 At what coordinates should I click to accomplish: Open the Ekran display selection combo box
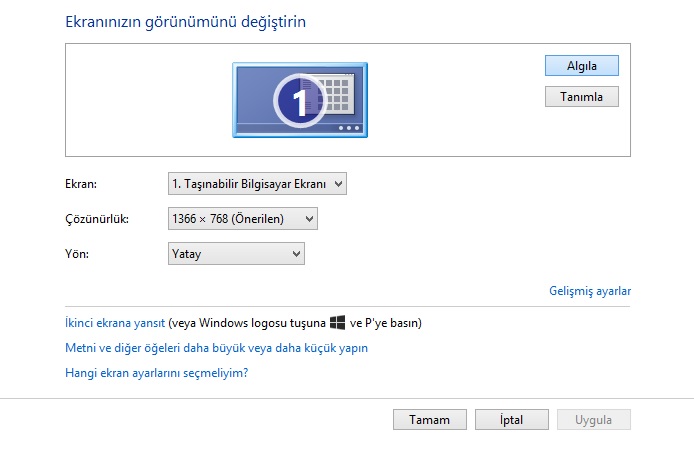coord(257,184)
